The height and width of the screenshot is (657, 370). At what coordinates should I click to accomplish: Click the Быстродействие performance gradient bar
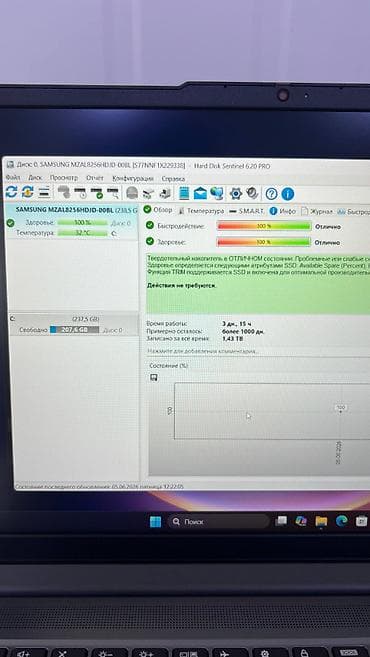click(264, 226)
